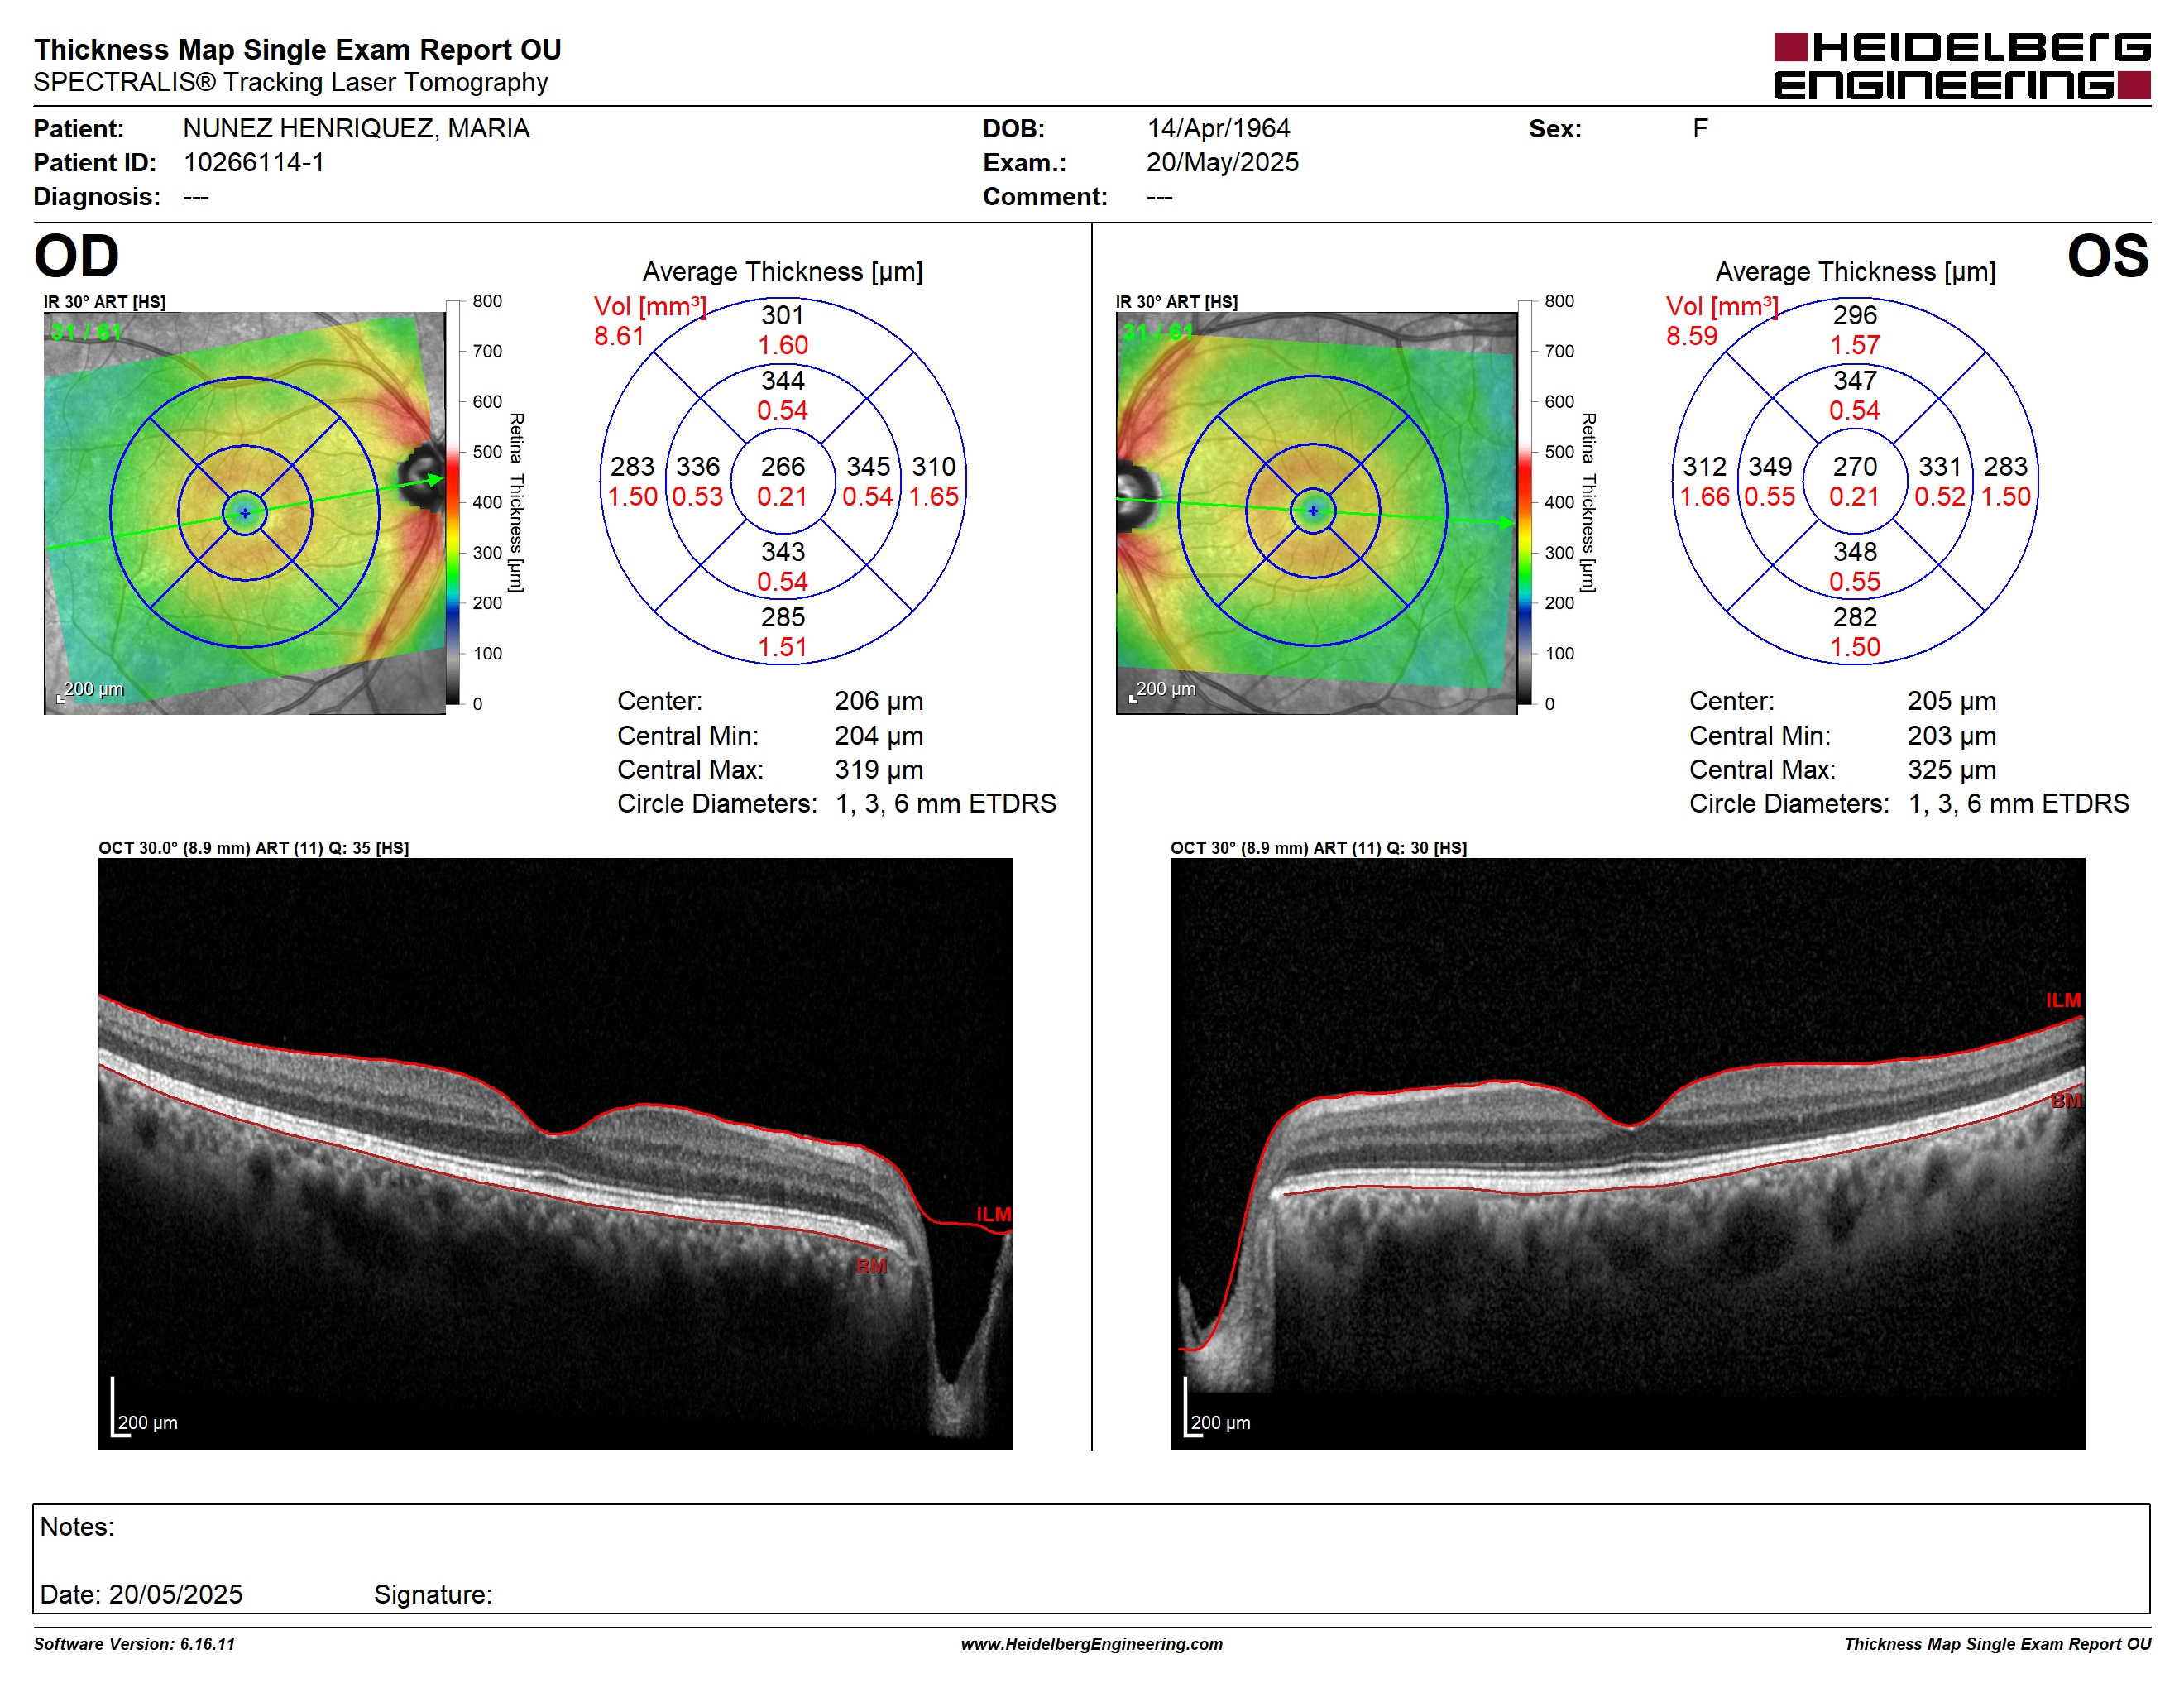Click OS central subfield thickness 270
The image size is (2184, 1688).
click(x=1854, y=467)
